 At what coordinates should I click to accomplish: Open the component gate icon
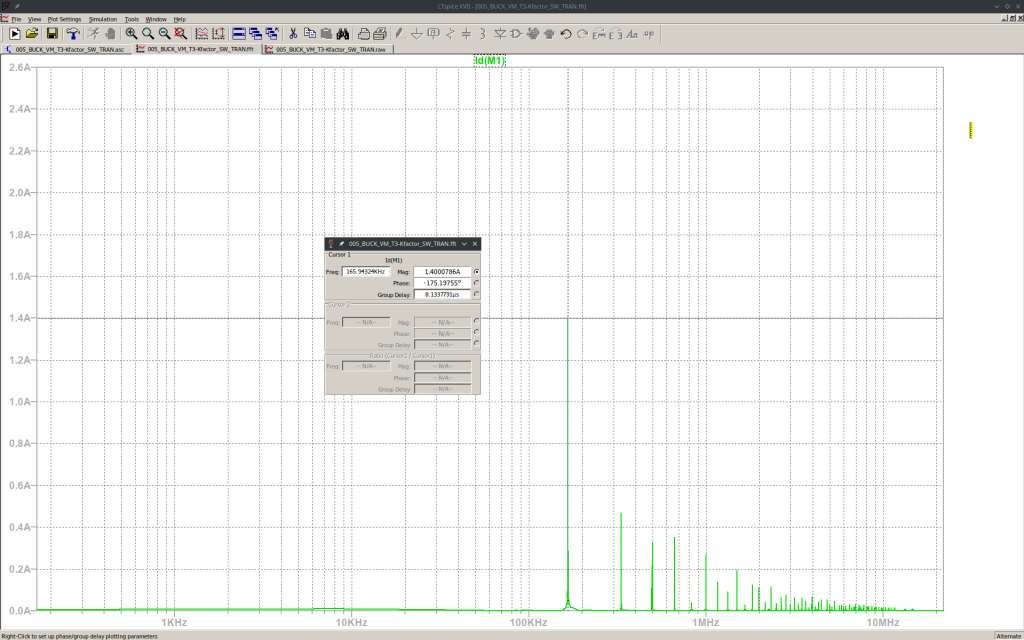516,33
